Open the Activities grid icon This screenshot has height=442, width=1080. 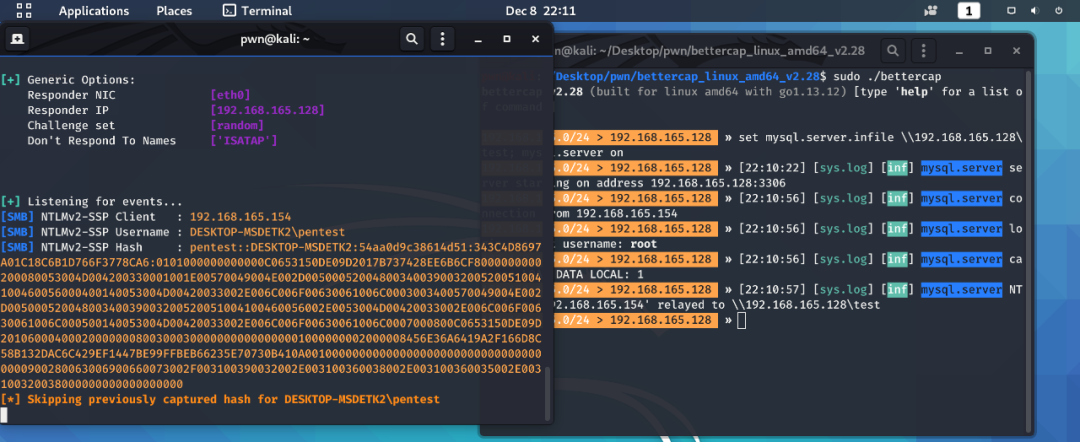[x=23, y=10]
